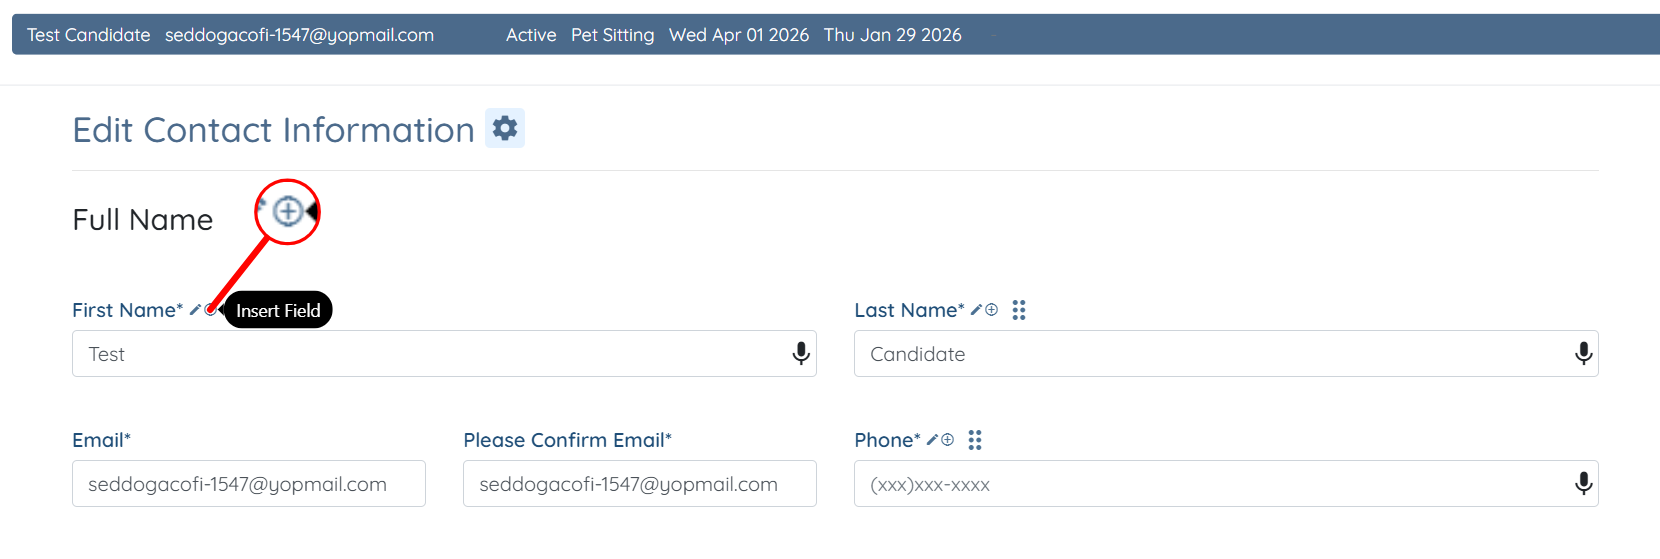Focus the Please Confirm Email field
1660x559 pixels.
(639, 484)
